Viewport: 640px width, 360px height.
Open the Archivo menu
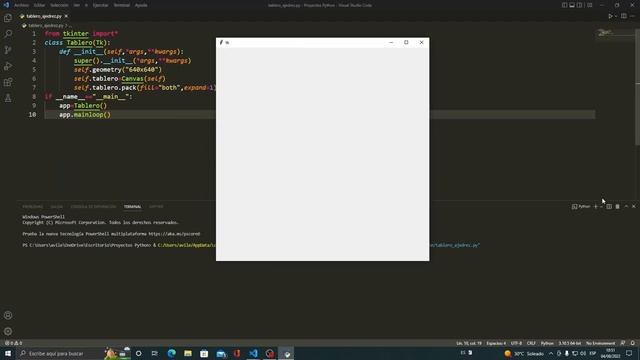pos(22,5)
